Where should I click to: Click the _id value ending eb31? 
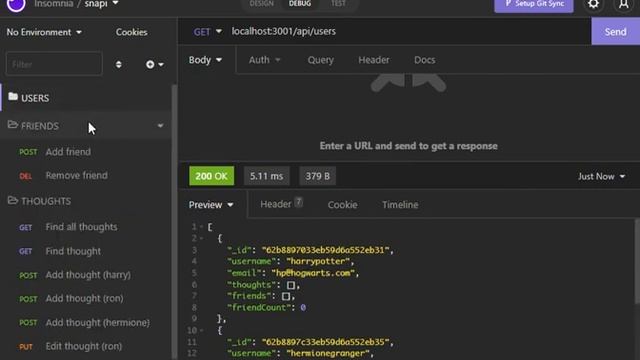click(325, 250)
